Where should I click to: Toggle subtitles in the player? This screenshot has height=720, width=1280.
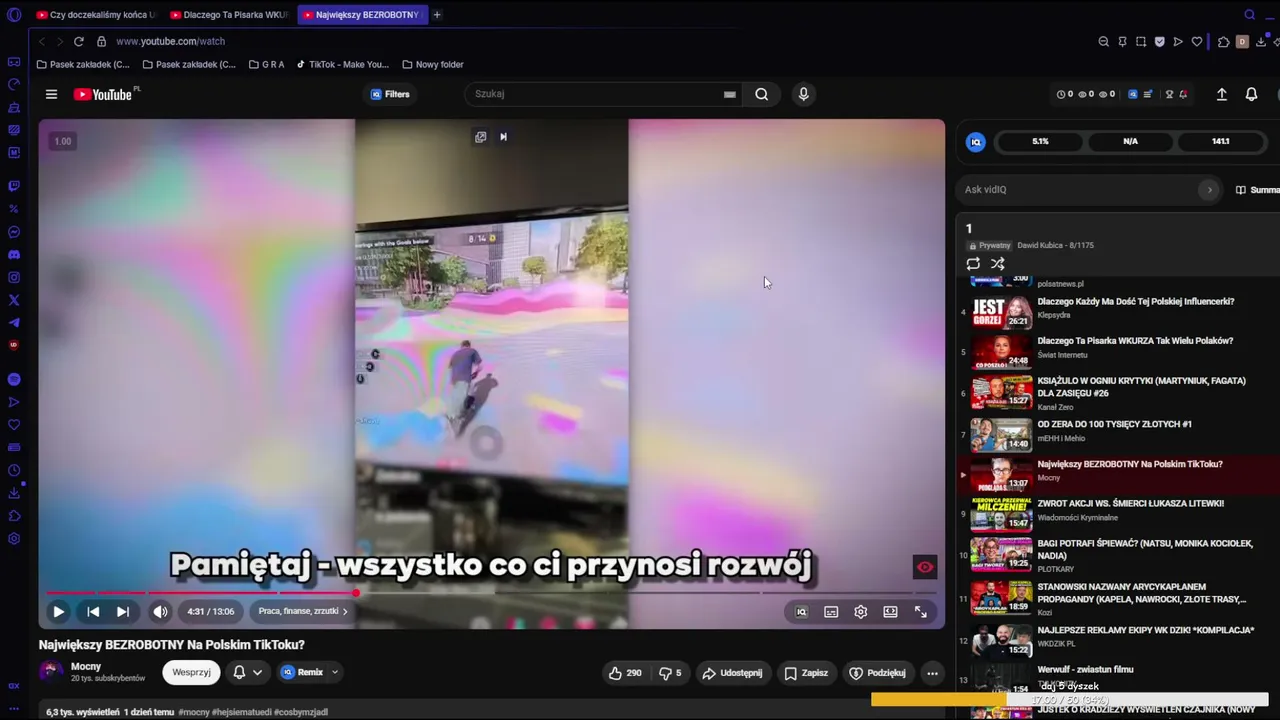point(831,612)
